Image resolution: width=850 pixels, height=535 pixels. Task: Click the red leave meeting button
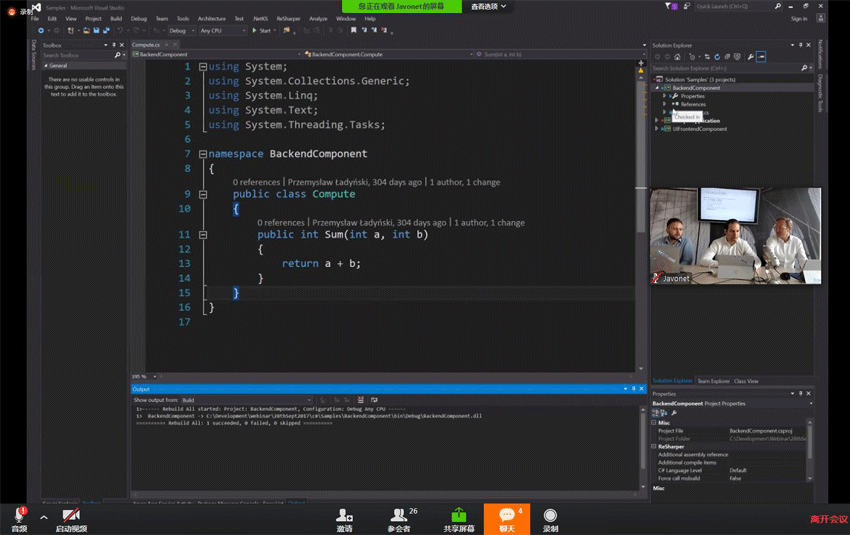[x=829, y=519]
